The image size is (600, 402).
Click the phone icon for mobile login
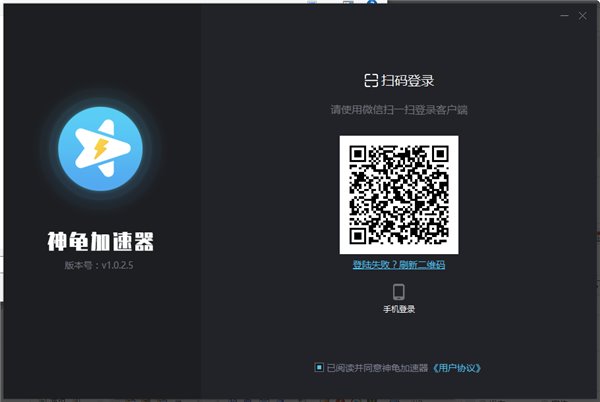pyautogui.click(x=399, y=292)
